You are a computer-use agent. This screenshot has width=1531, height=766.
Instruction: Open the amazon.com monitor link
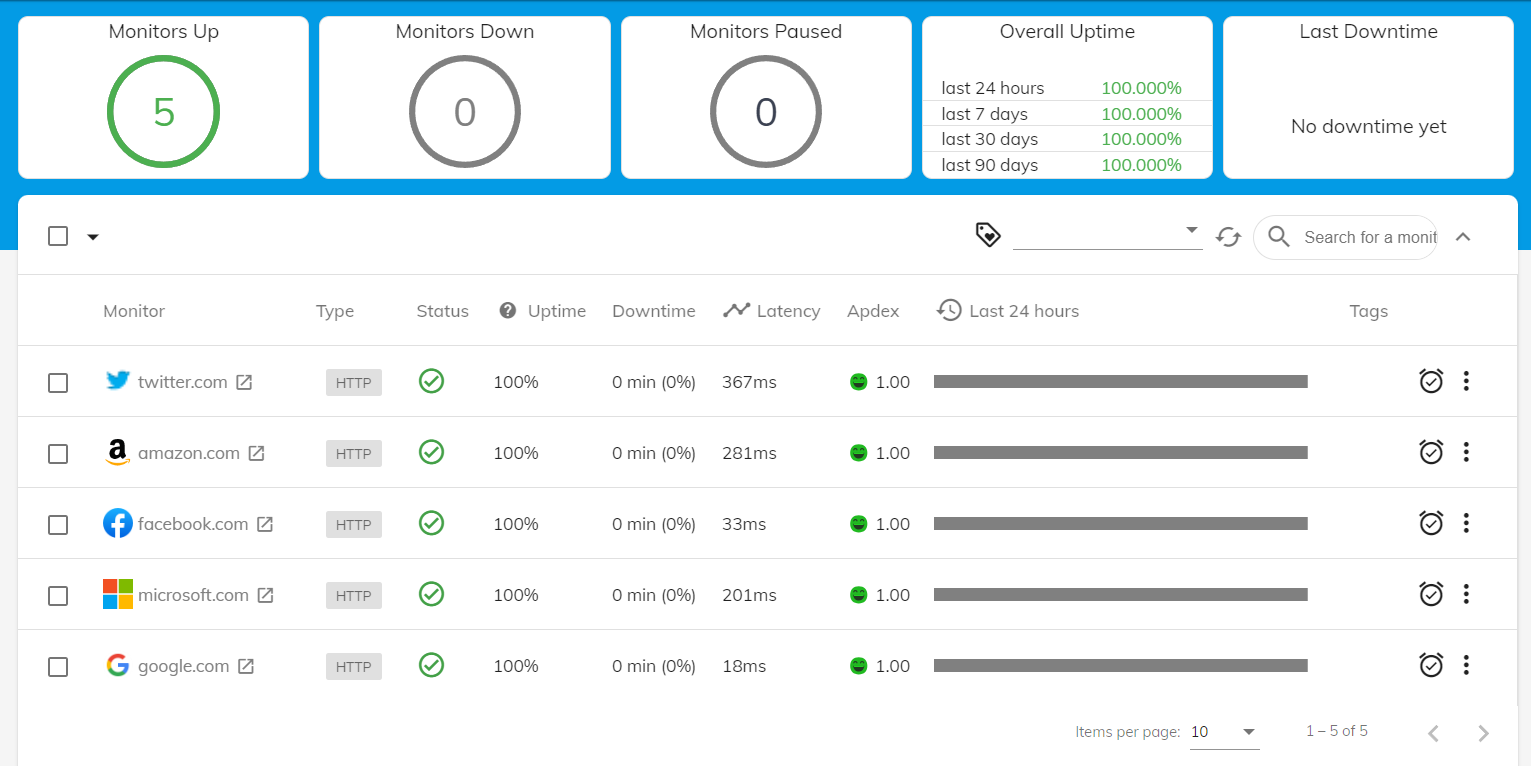pos(188,453)
